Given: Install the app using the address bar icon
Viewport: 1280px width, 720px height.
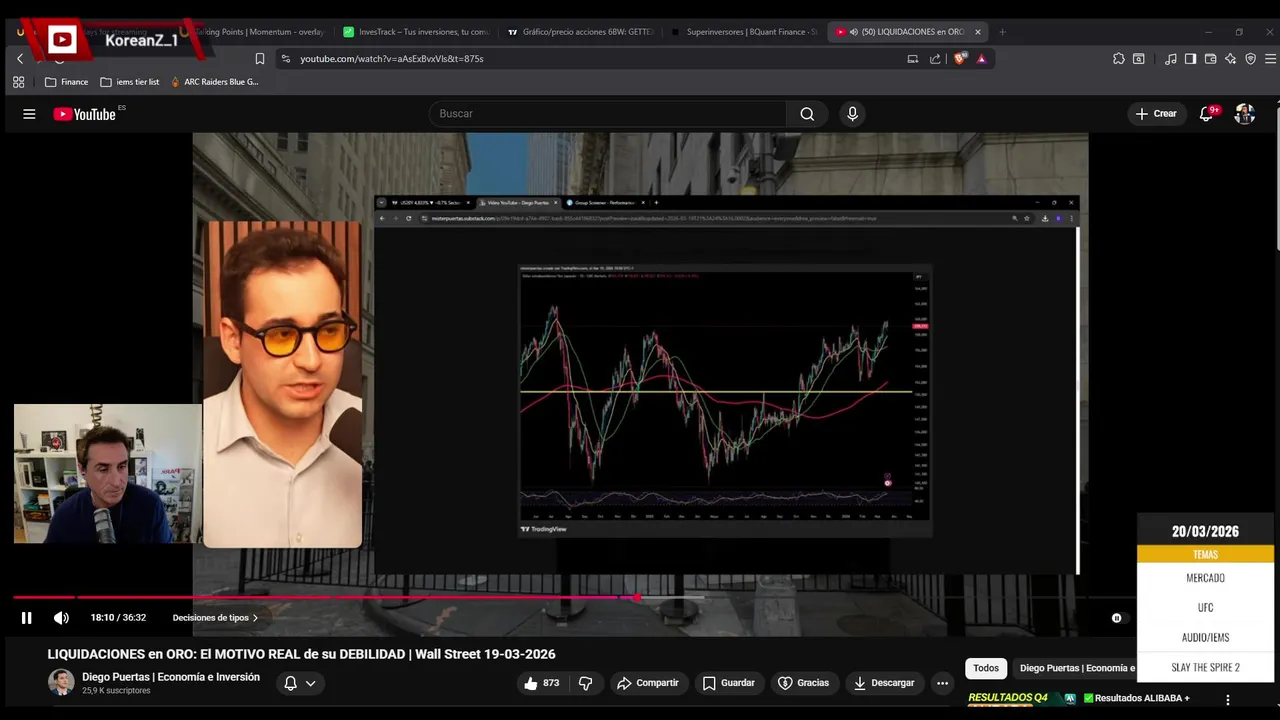Looking at the screenshot, I should click(x=912, y=59).
